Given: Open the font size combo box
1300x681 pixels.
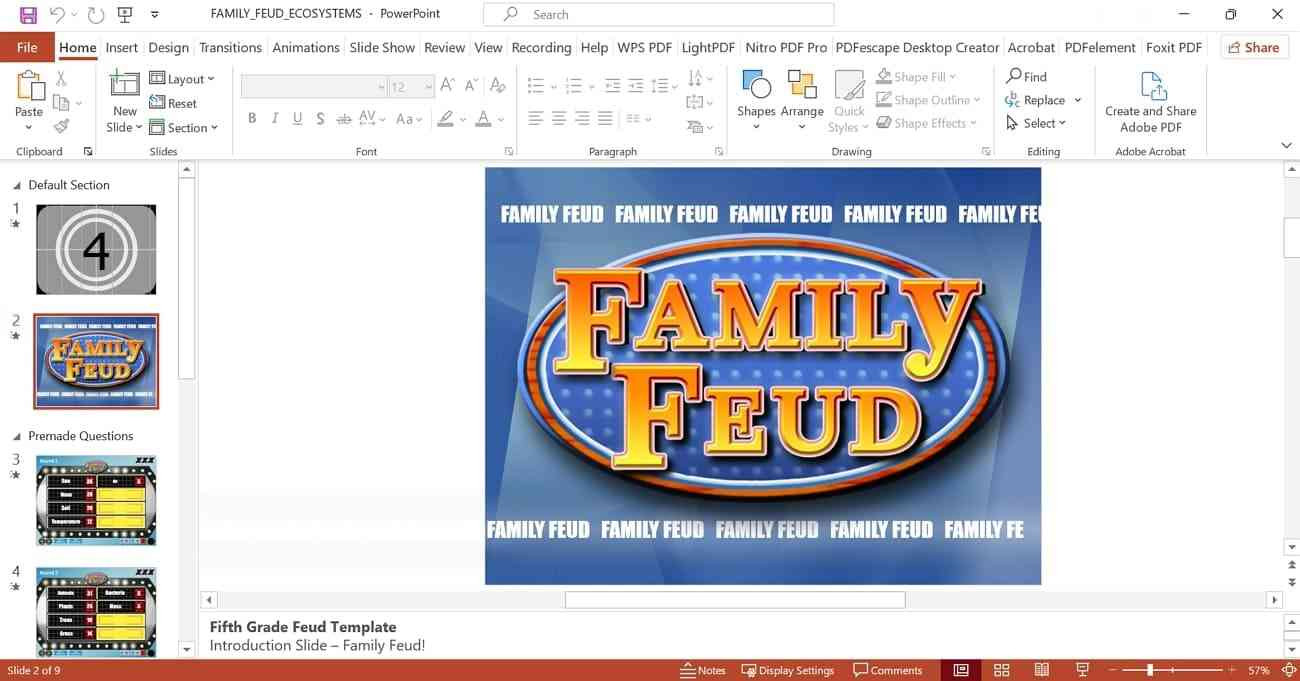Looking at the screenshot, I should click(x=412, y=86).
